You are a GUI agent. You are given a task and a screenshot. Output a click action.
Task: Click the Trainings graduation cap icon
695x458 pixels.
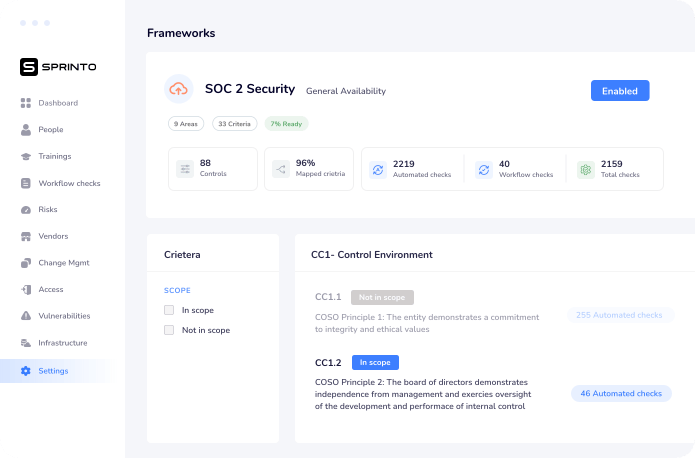coord(26,157)
